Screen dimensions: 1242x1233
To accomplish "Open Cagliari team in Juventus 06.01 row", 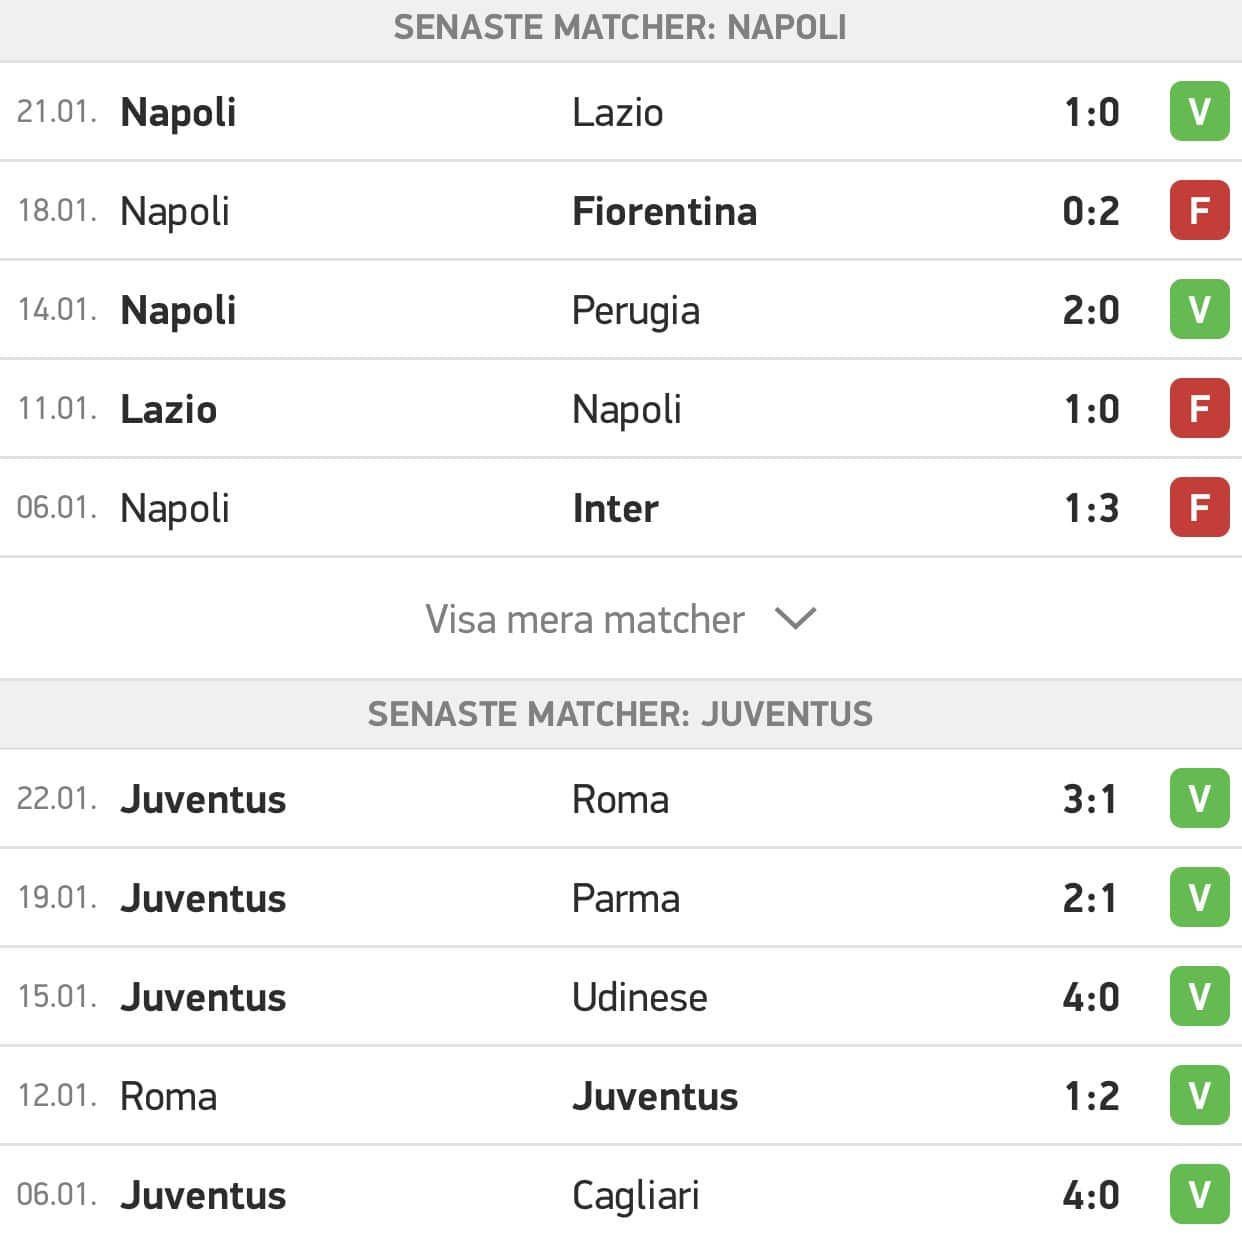I will coord(636,1196).
